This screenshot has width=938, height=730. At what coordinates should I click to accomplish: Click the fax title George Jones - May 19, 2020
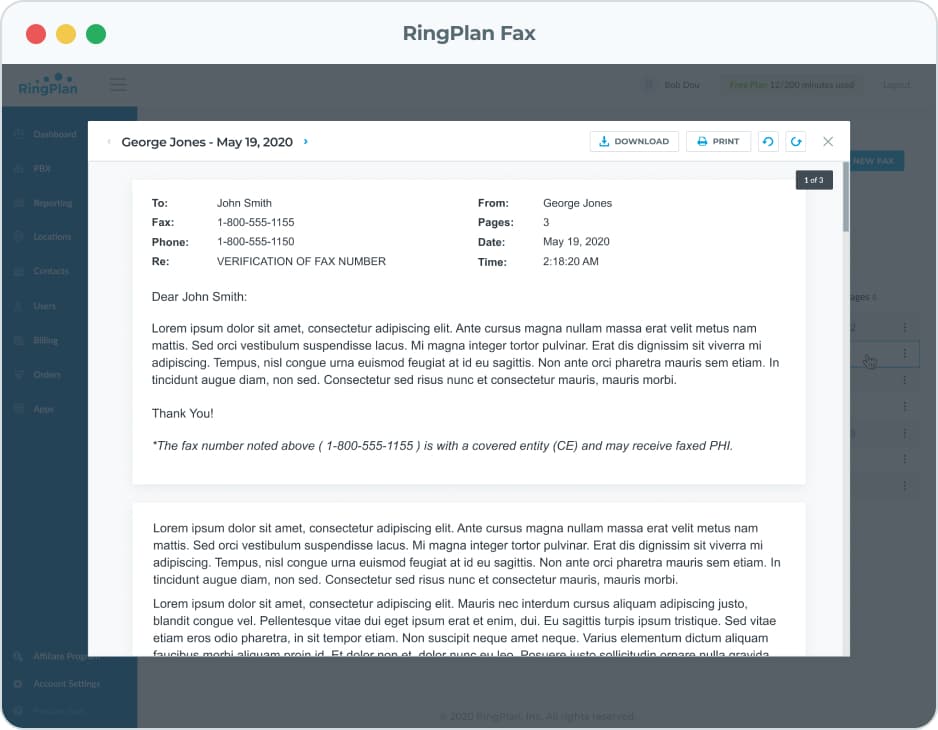click(x=207, y=142)
